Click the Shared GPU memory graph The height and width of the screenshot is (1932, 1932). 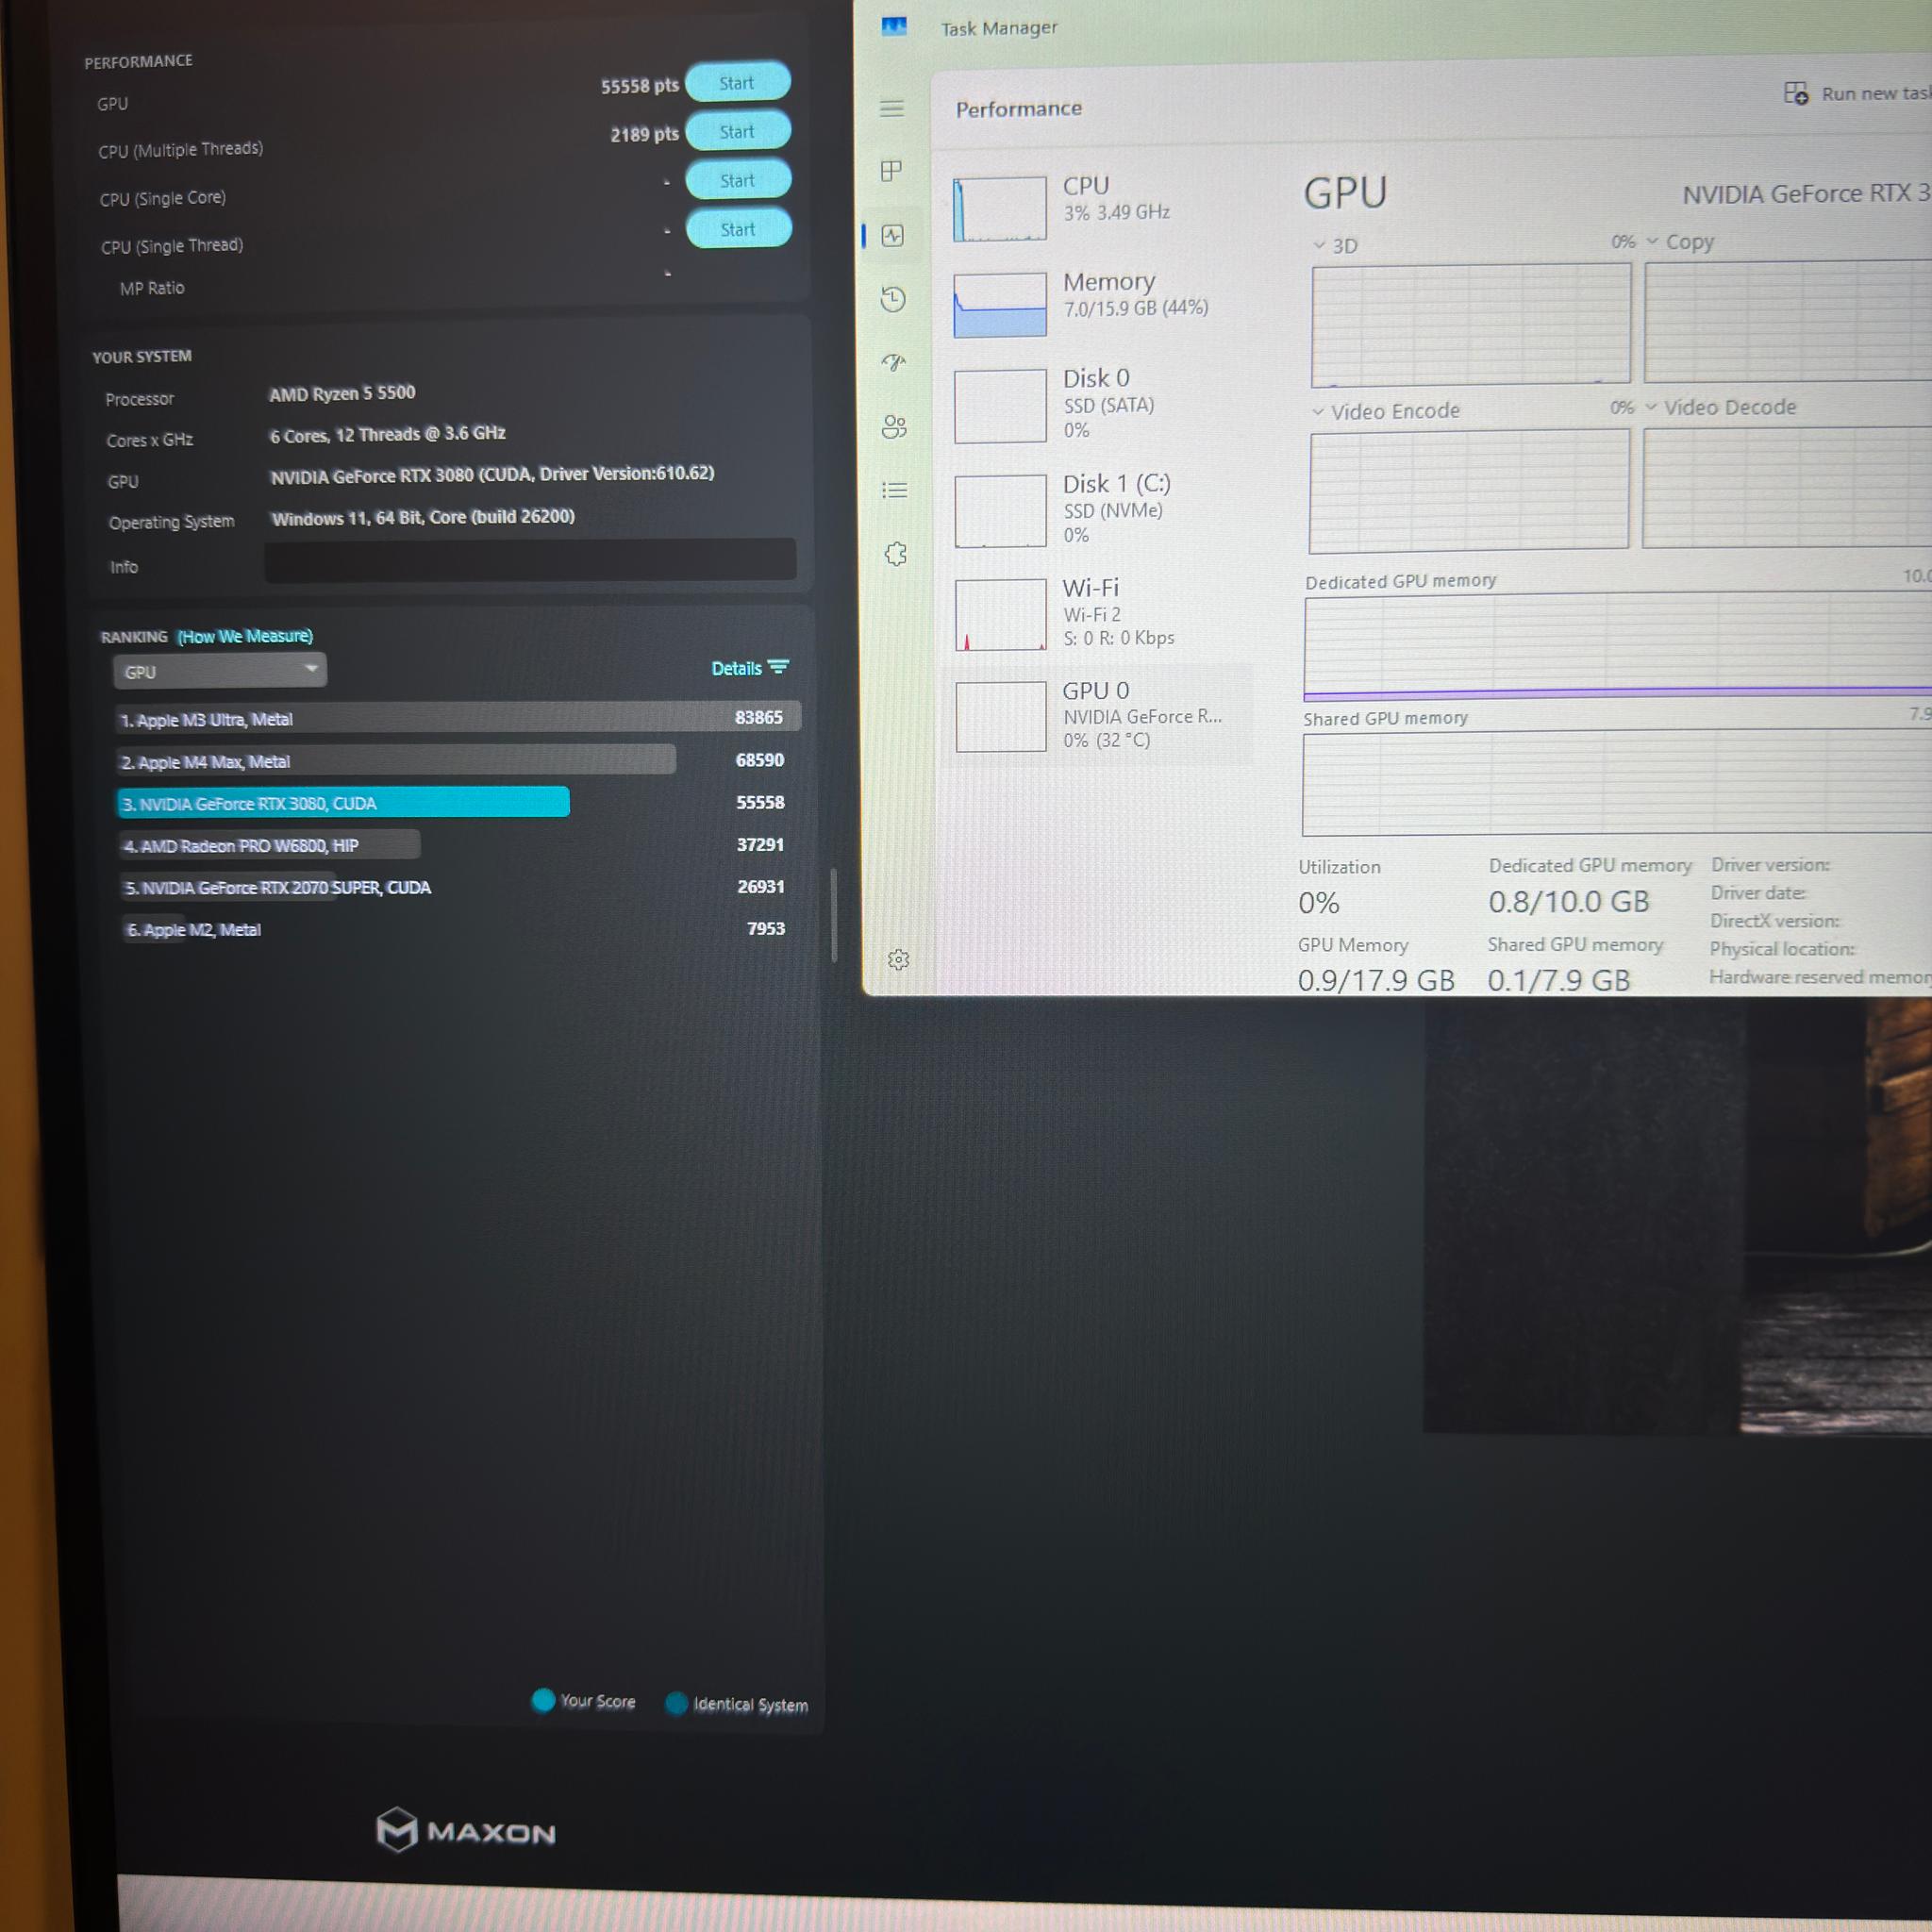1617,783
